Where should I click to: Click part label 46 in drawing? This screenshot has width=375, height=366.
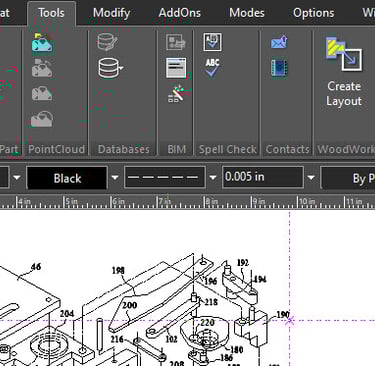point(36,267)
